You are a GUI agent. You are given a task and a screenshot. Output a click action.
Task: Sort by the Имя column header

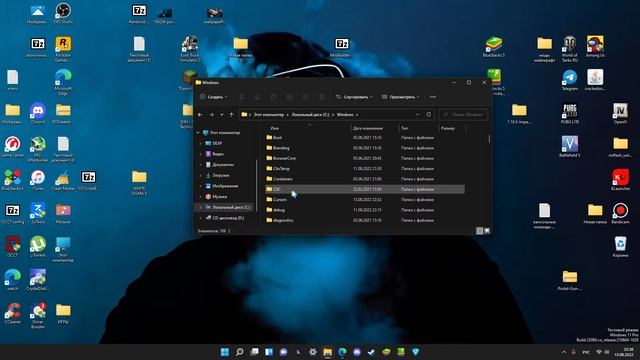[x=275, y=128]
